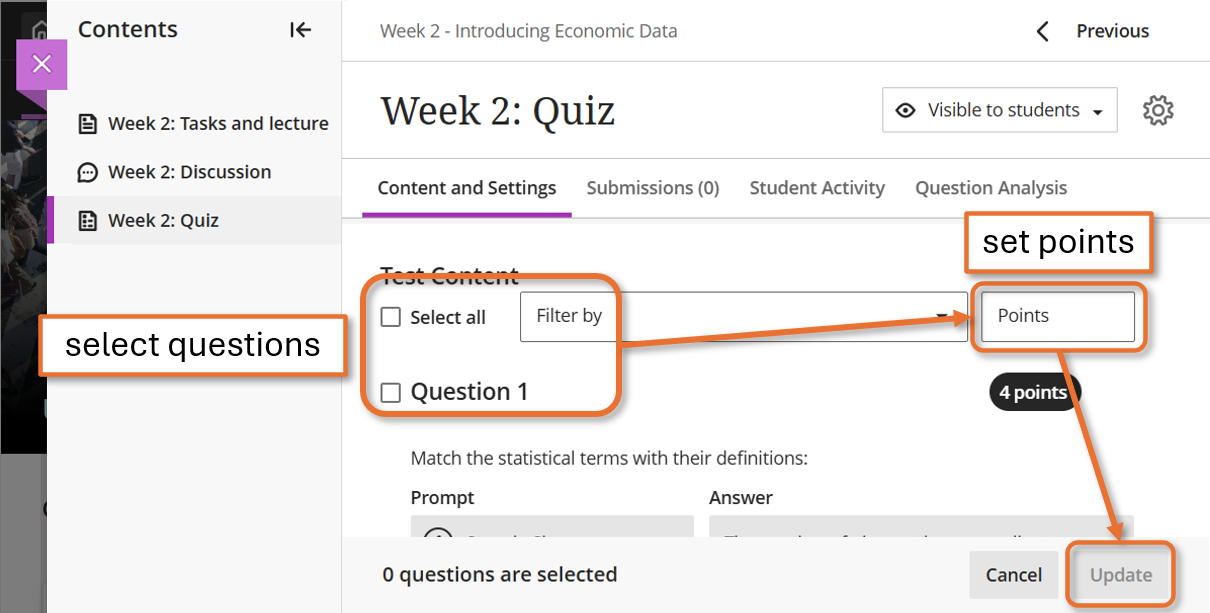The image size is (1210, 613).
Task: Expand the Visible to students dropdown
Action: coord(1097,112)
